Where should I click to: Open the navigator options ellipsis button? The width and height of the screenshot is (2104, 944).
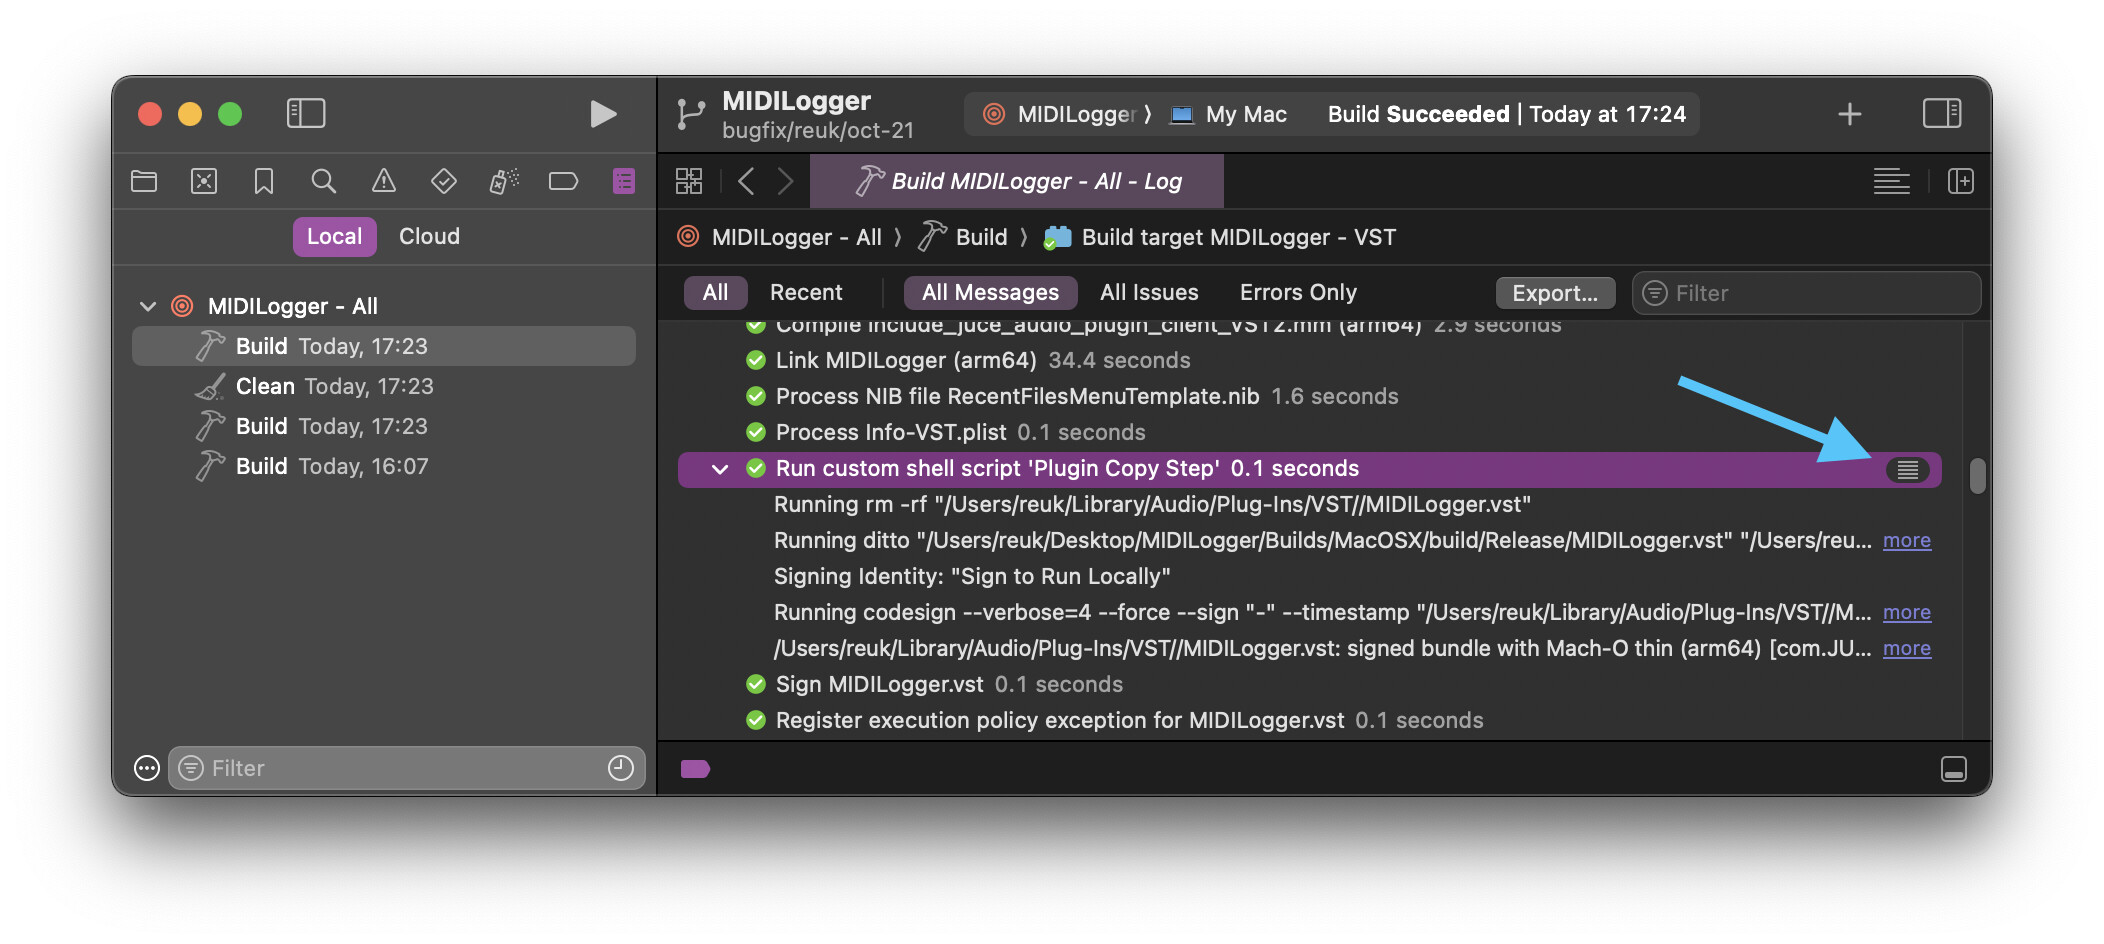147,768
